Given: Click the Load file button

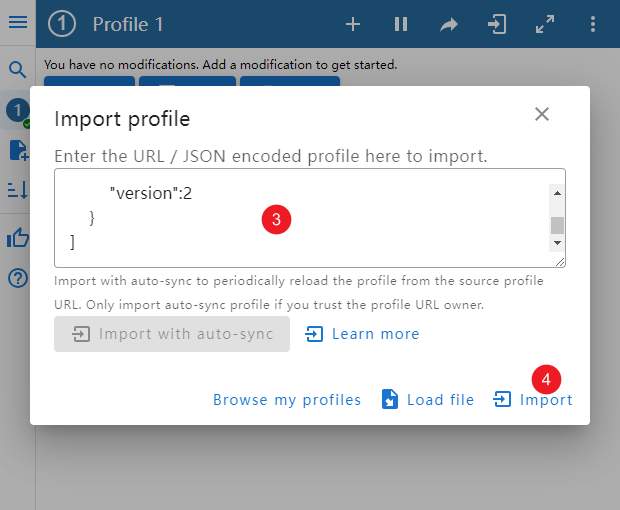Looking at the screenshot, I should [428, 400].
